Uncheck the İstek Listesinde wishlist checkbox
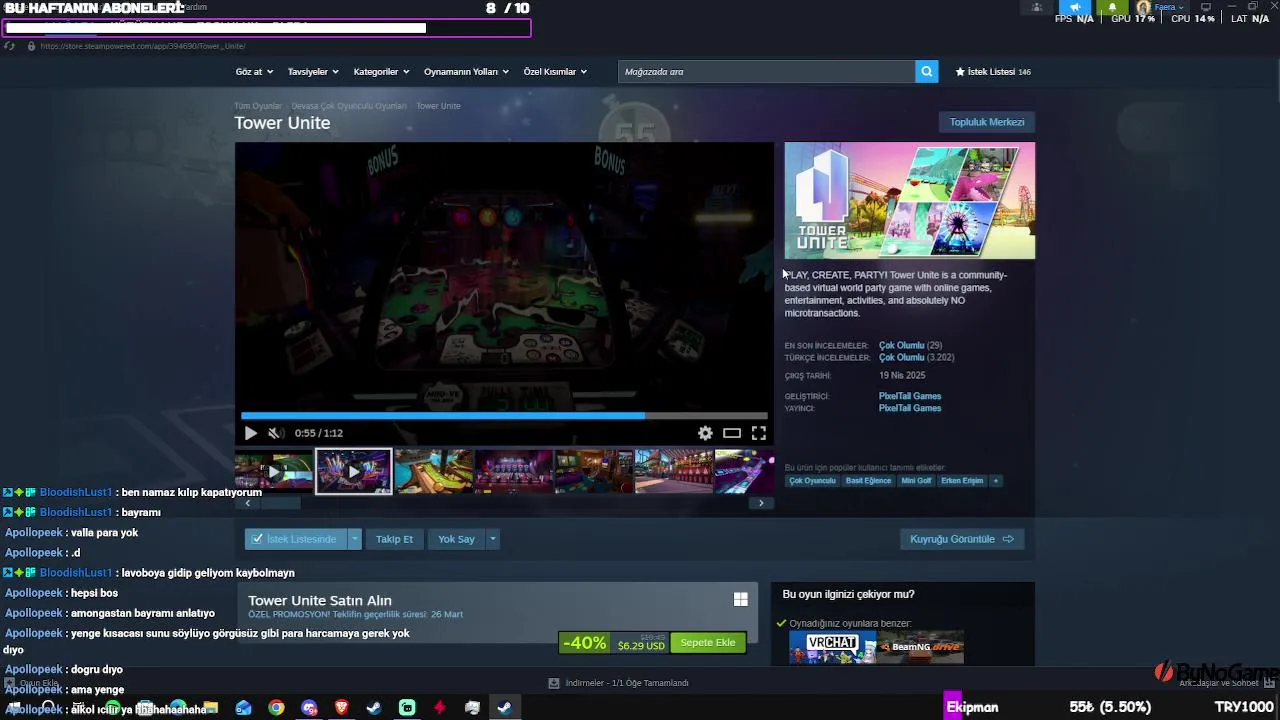 click(x=257, y=539)
